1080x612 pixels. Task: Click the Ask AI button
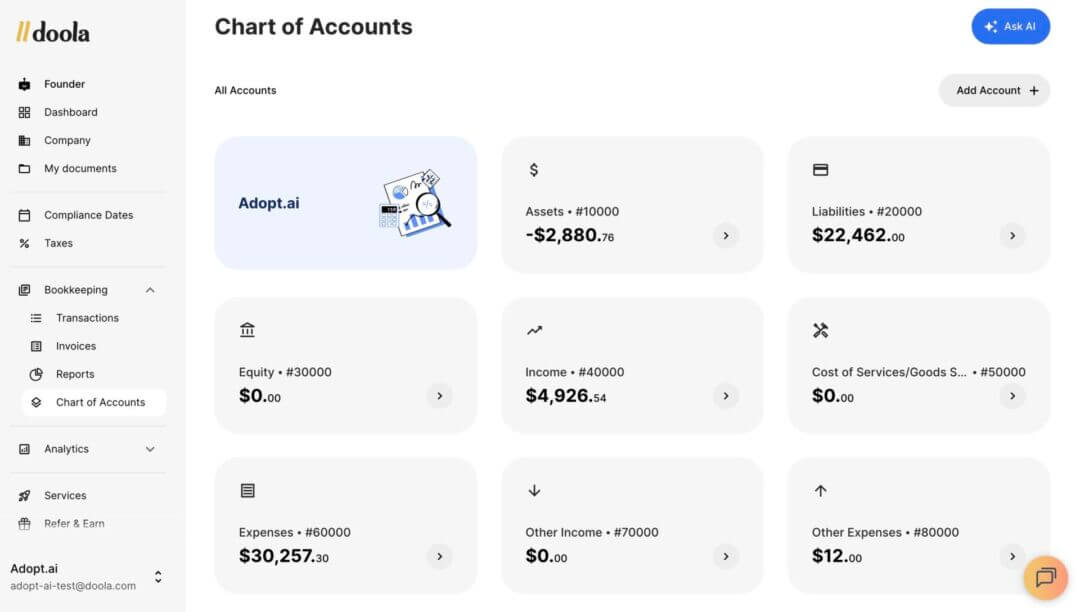click(1010, 27)
